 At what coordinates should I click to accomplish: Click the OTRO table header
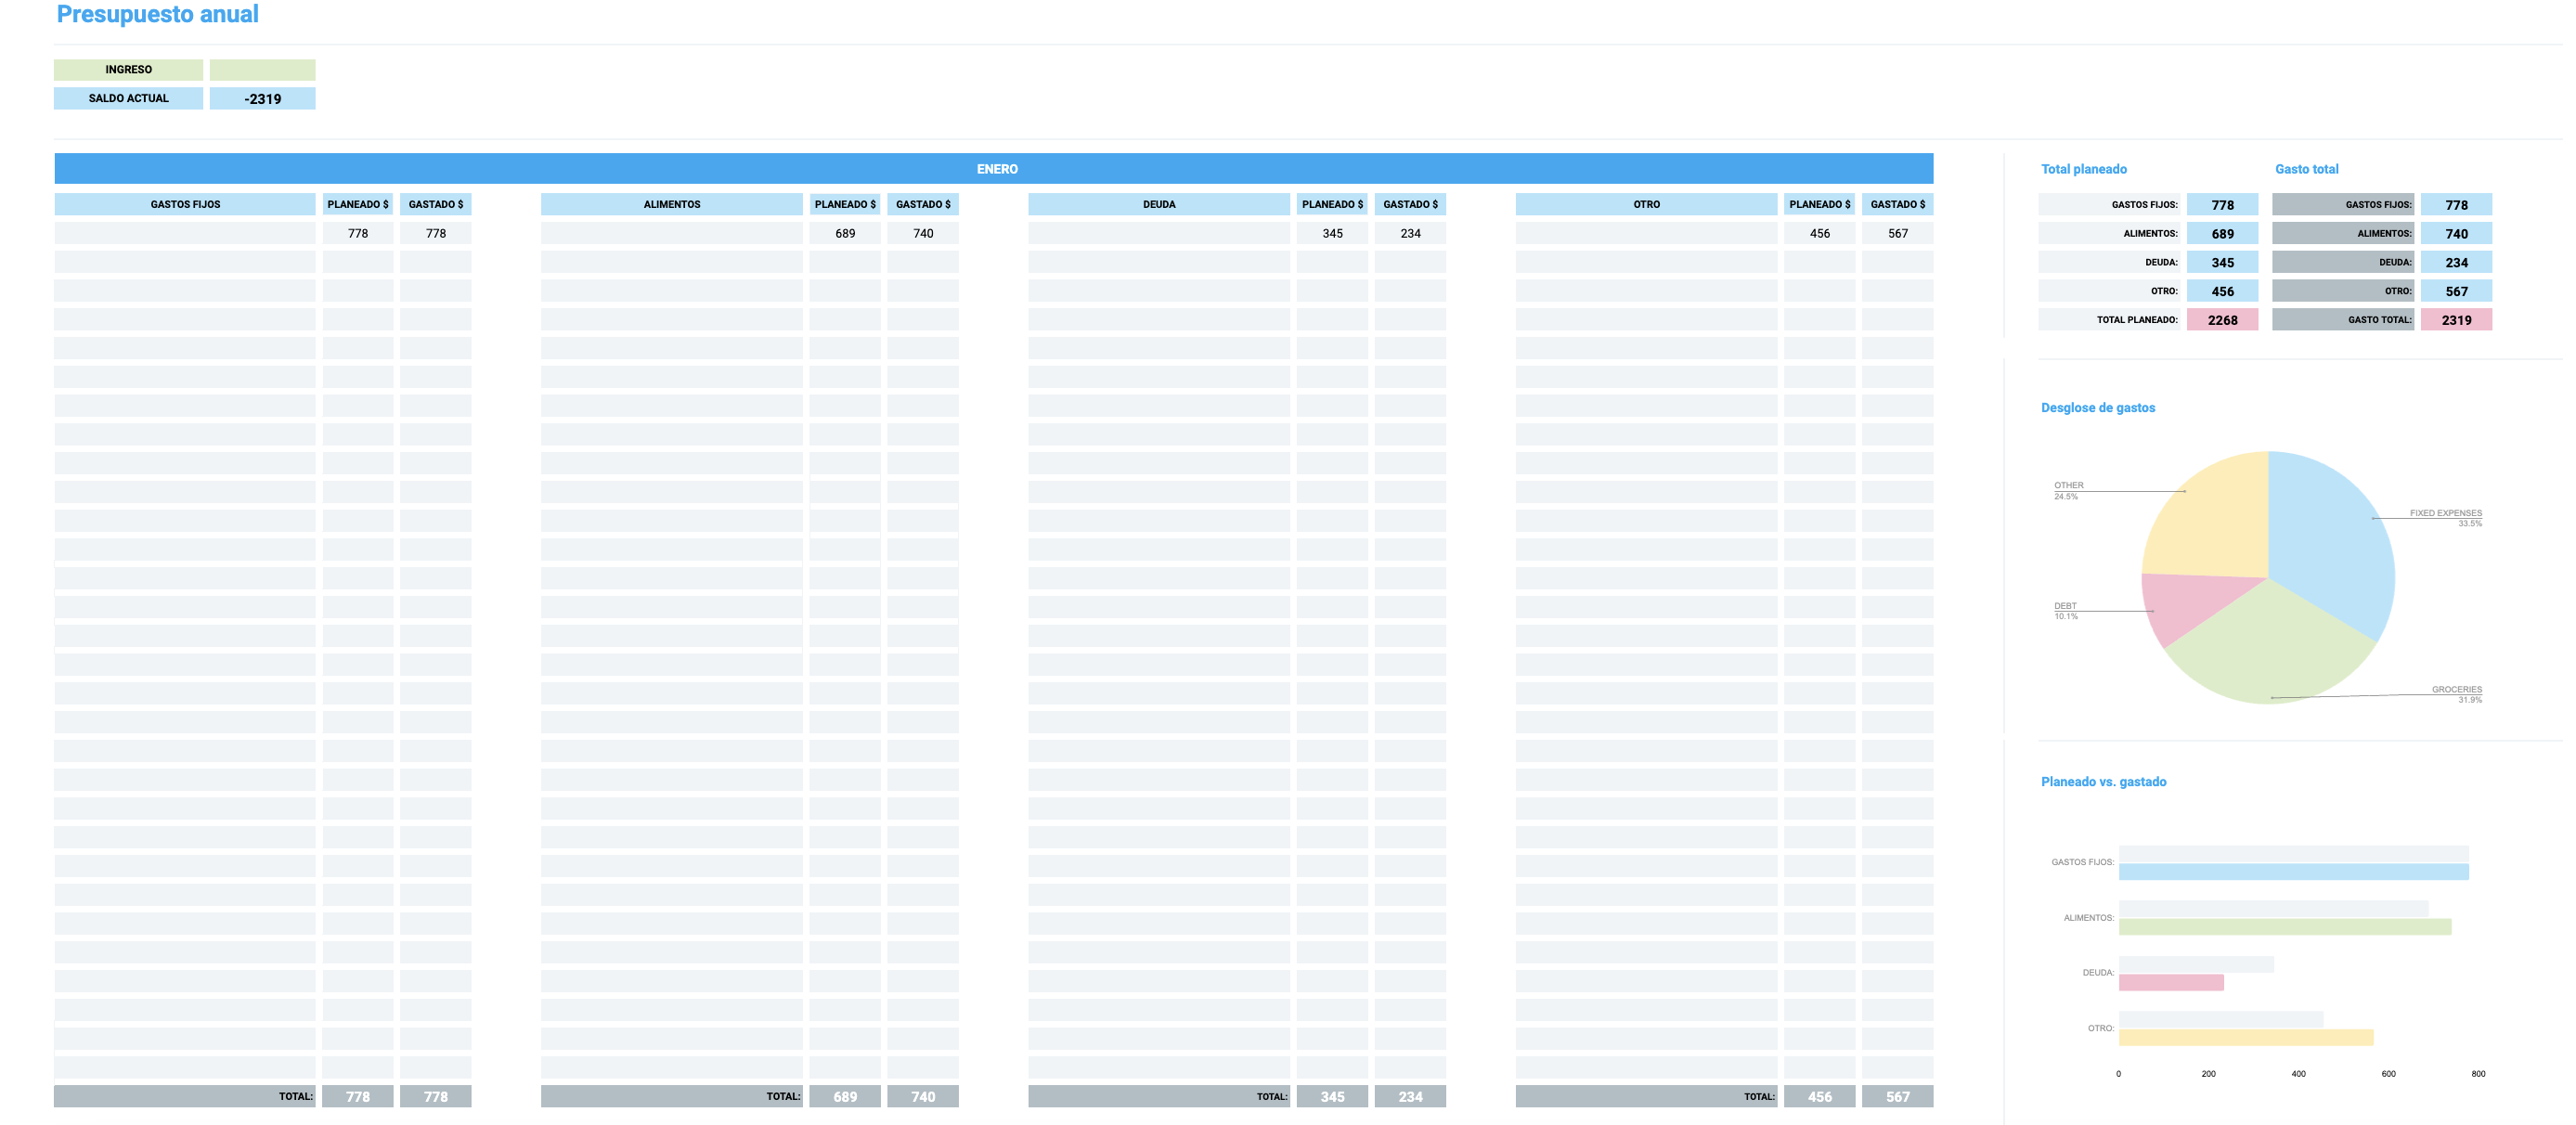[1646, 204]
